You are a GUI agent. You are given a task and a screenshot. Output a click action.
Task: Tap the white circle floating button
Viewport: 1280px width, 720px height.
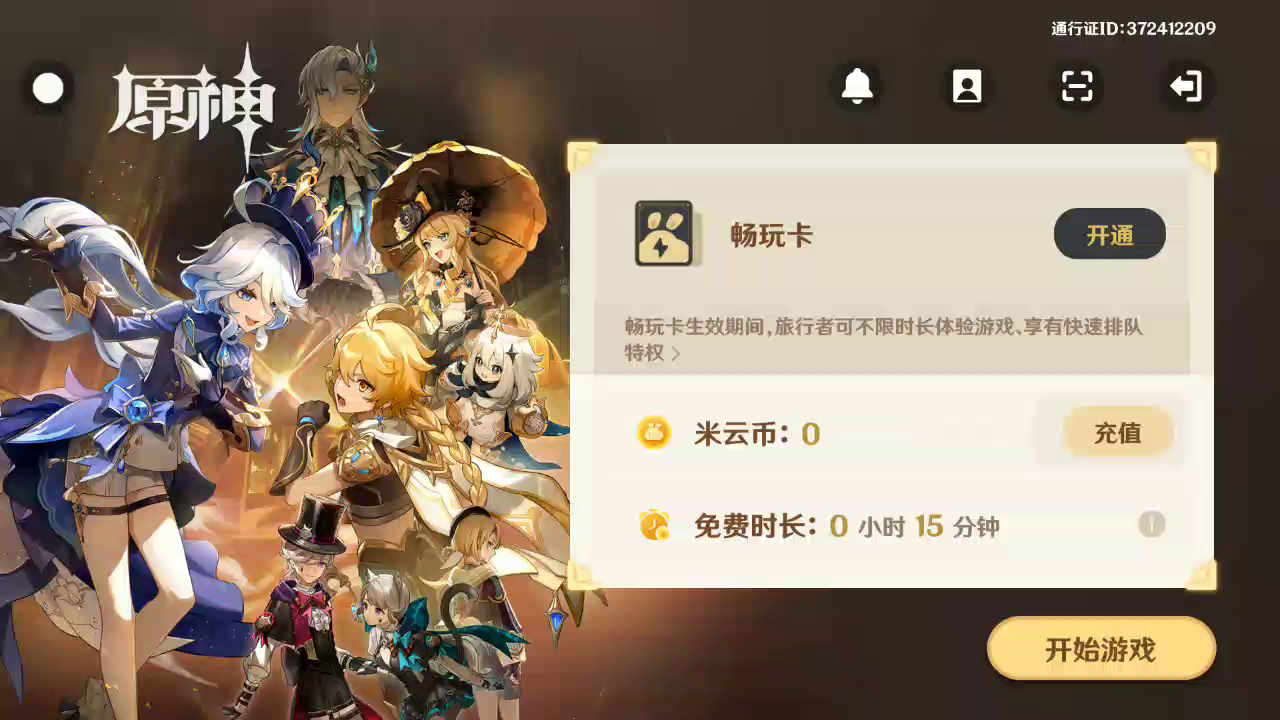(48, 89)
